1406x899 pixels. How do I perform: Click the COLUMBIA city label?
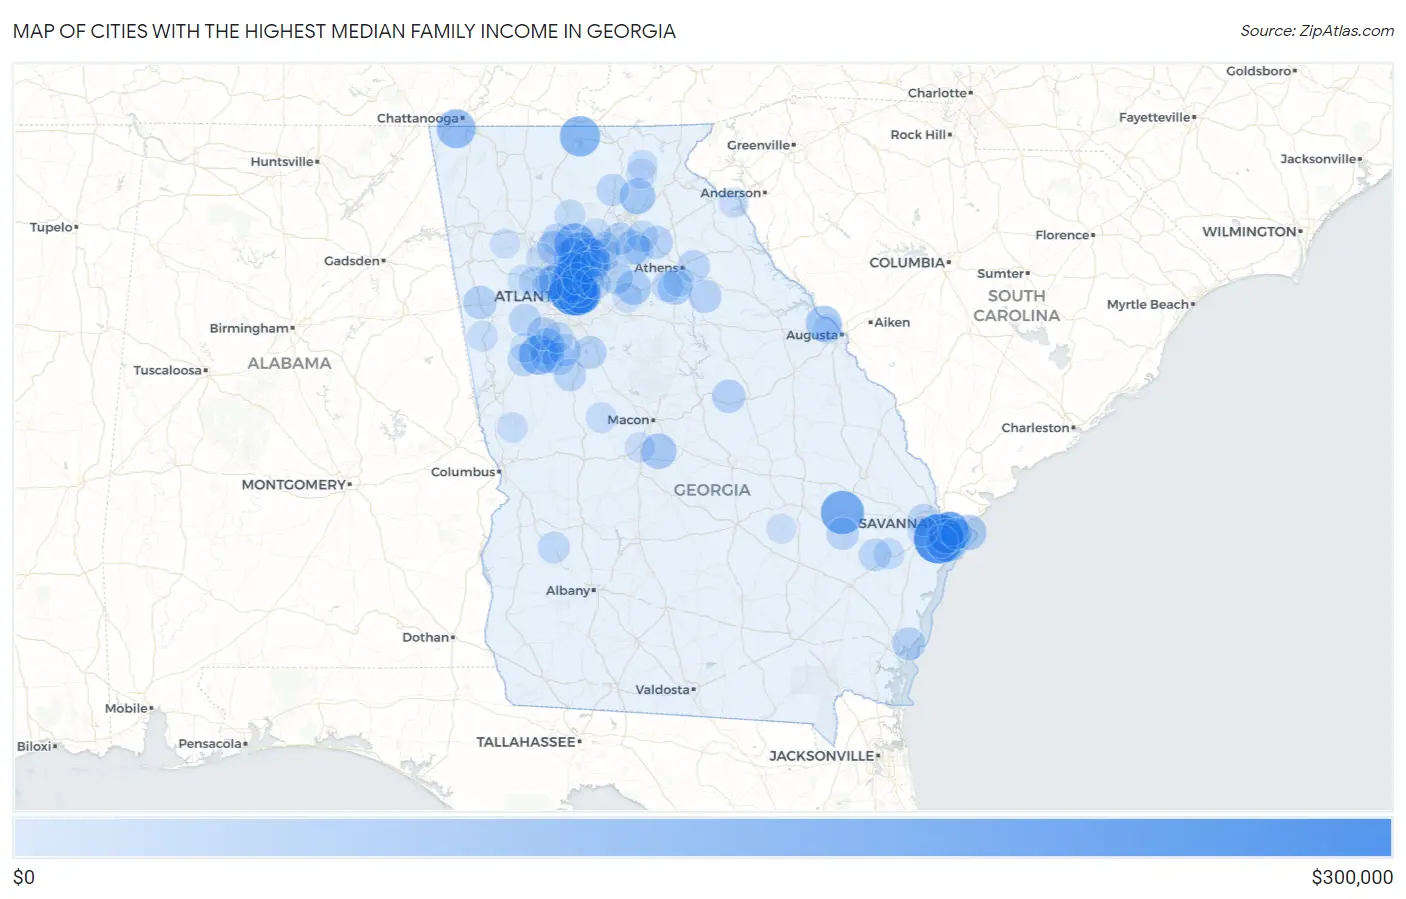[910, 262]
